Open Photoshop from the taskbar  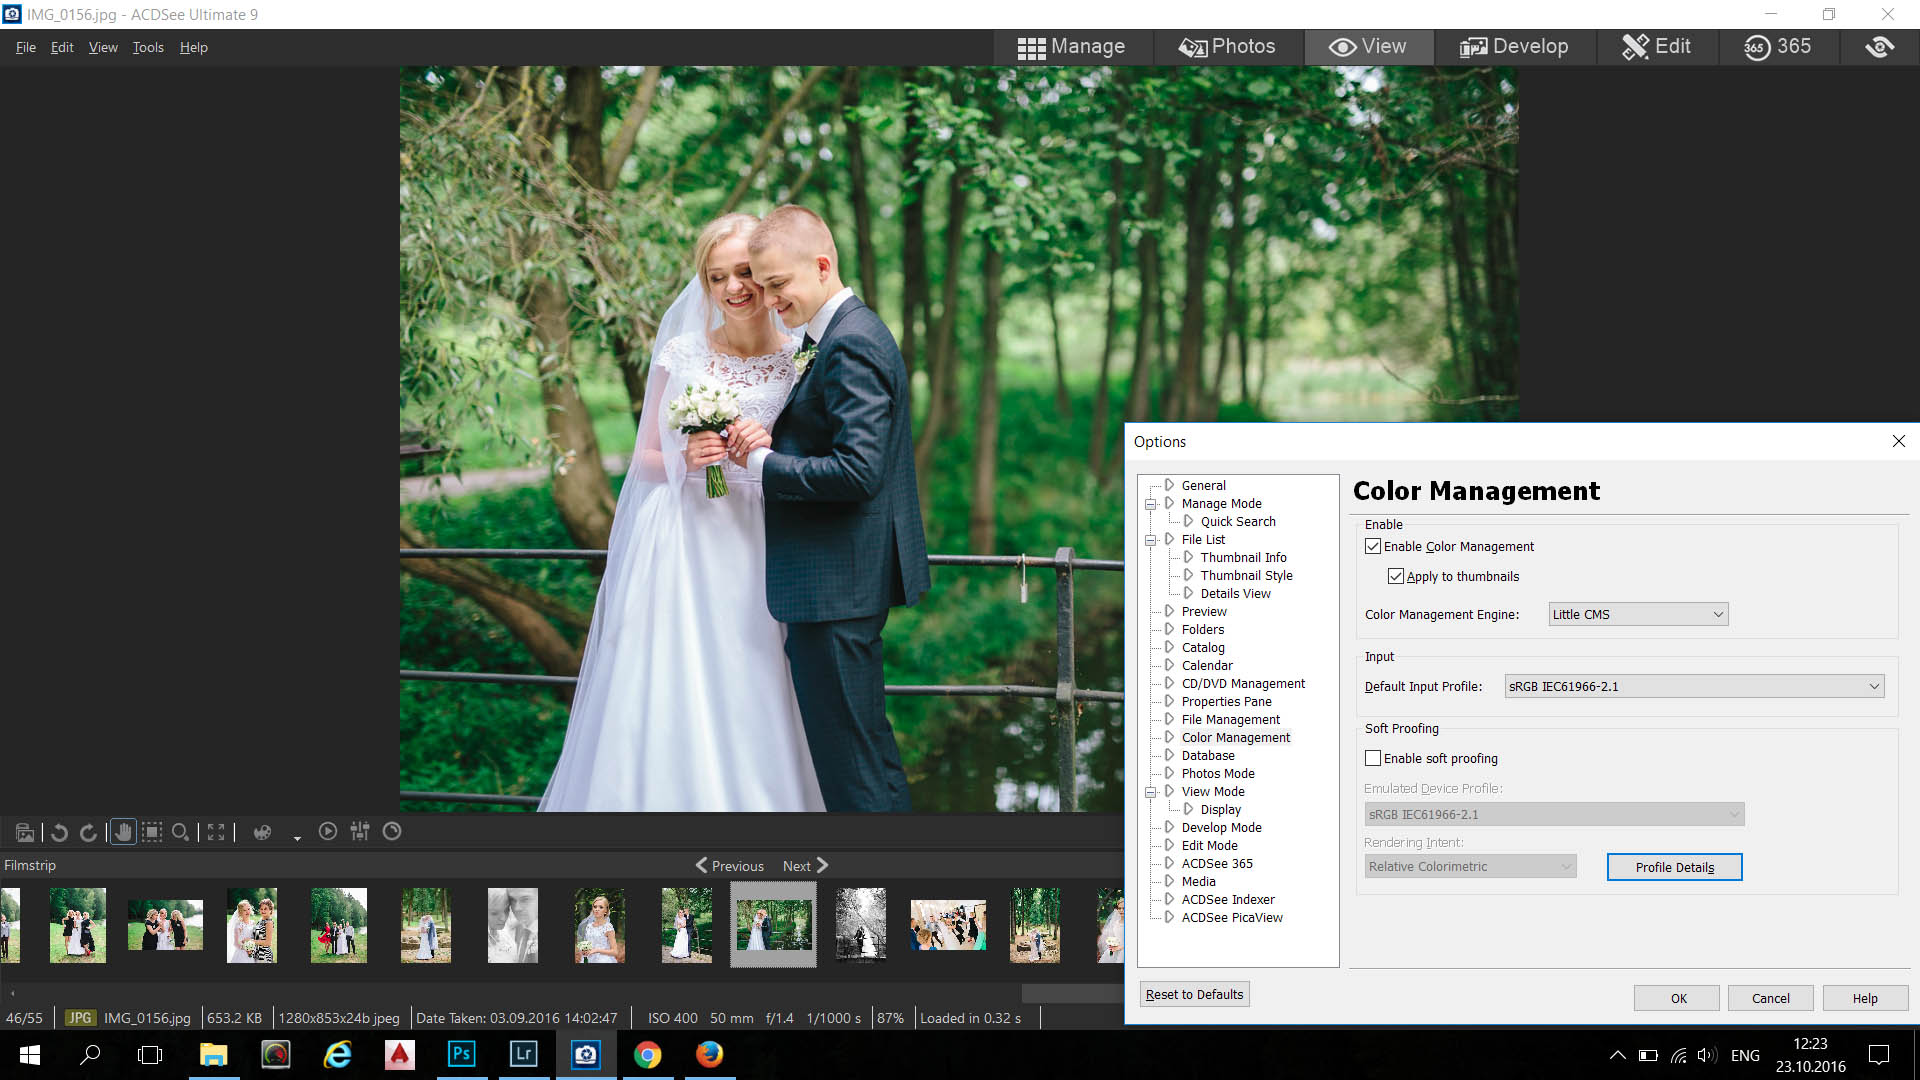461,1054
